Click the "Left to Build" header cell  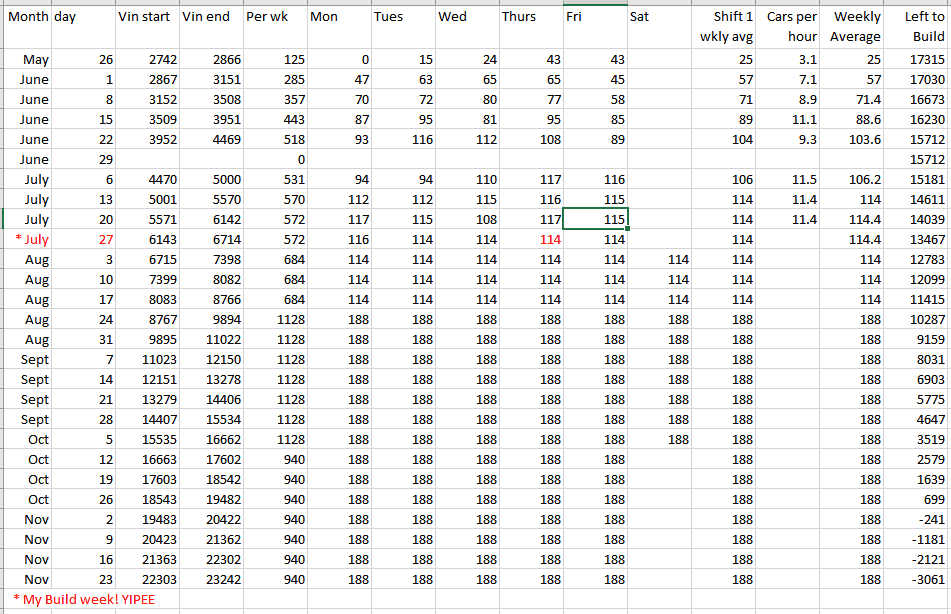pos(918,27)
